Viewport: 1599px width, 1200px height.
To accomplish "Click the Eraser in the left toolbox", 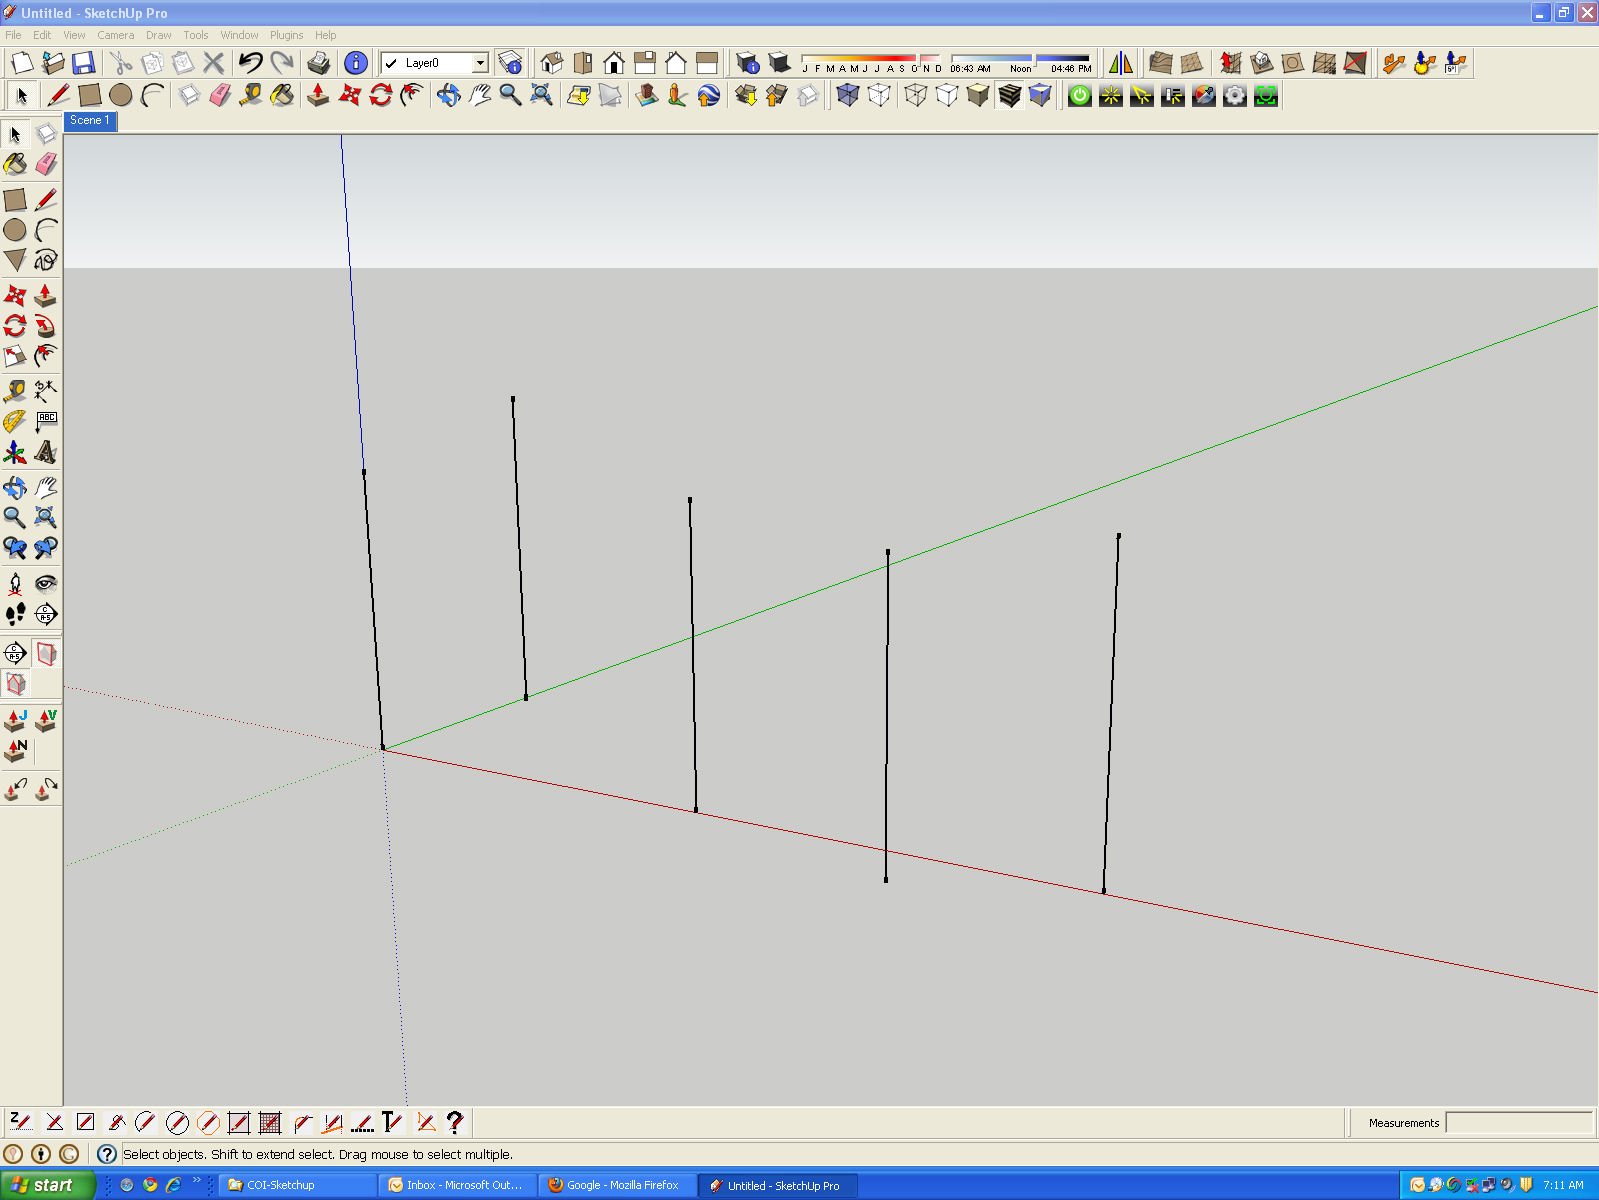I will point(46,164).
